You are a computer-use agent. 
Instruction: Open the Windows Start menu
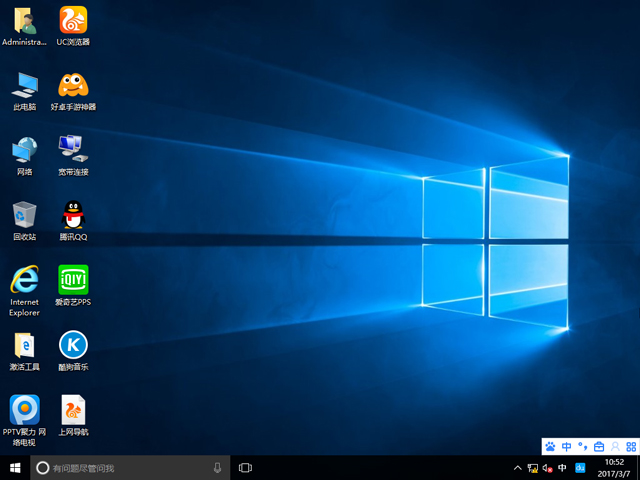pos(15,467)
